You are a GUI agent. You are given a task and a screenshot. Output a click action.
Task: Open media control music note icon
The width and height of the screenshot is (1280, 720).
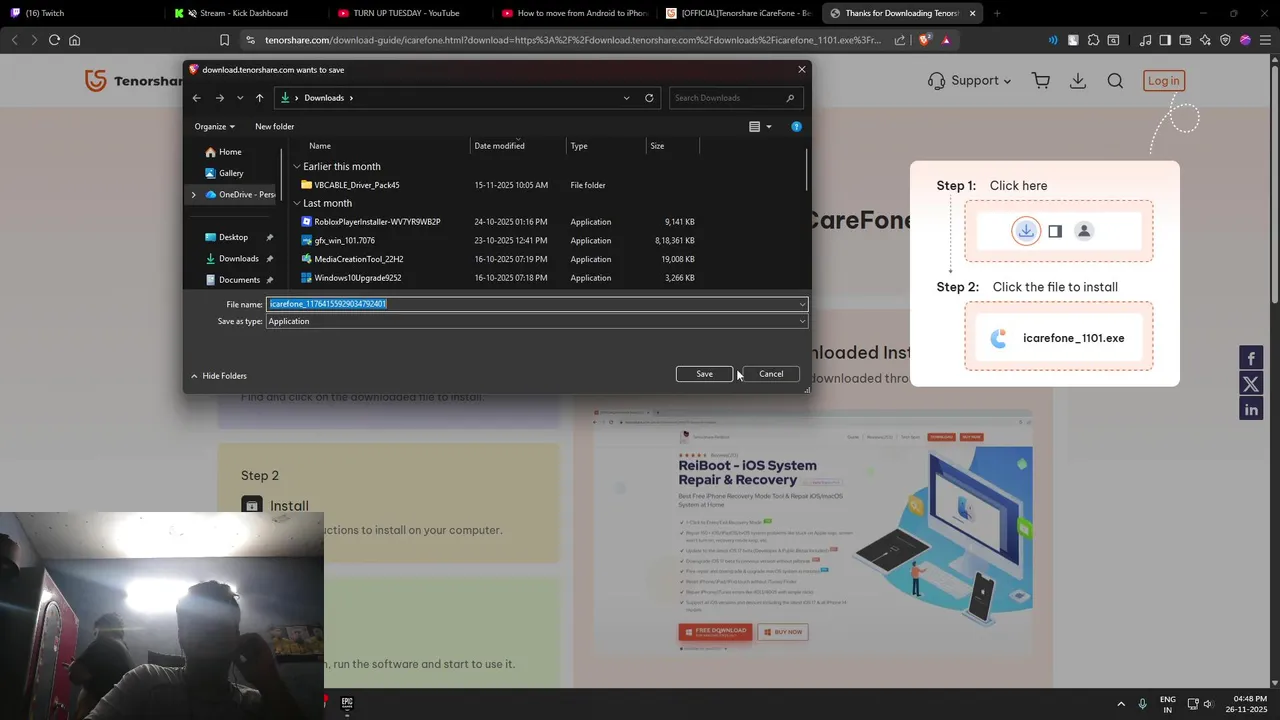1144,40
